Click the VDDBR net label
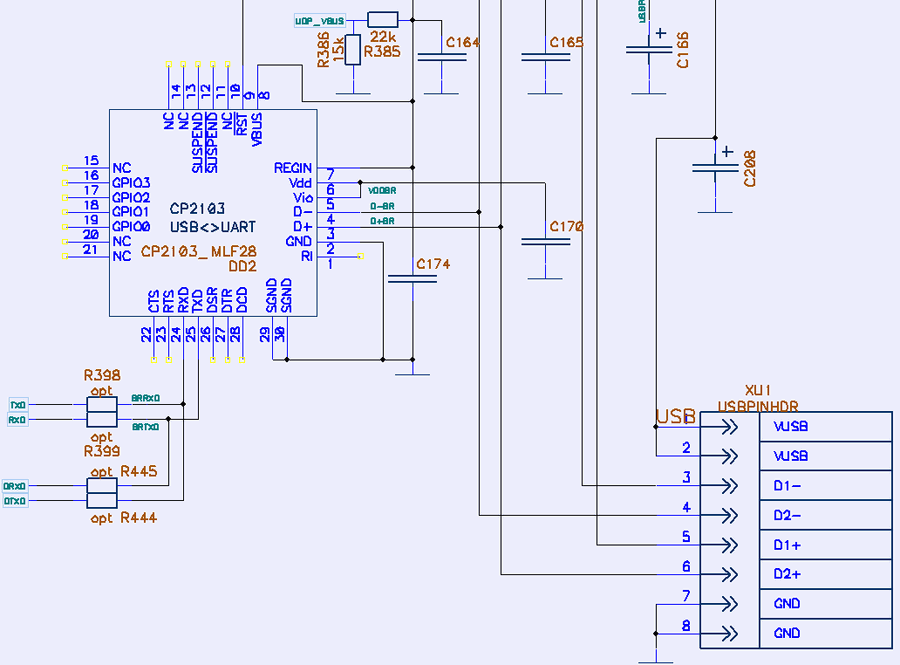 click(x=381, y=190)
